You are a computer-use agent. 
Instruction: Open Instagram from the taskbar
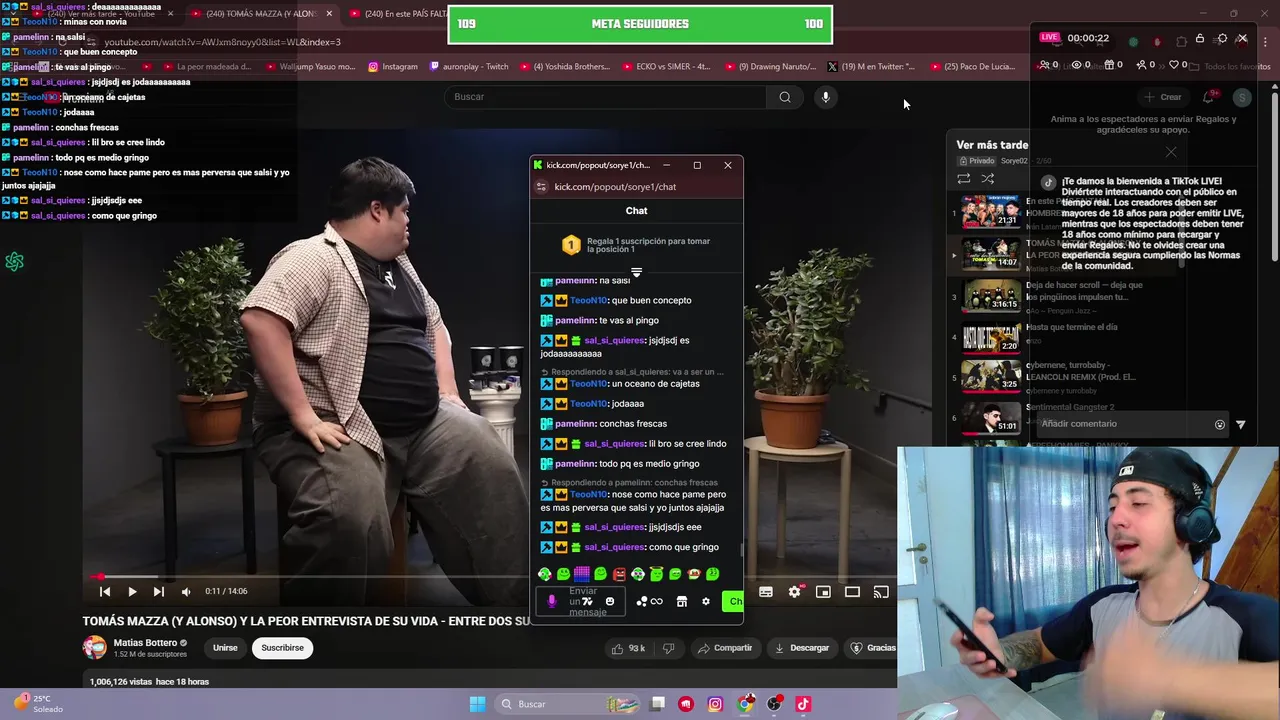pyautogui.click(x=715, y=704)
